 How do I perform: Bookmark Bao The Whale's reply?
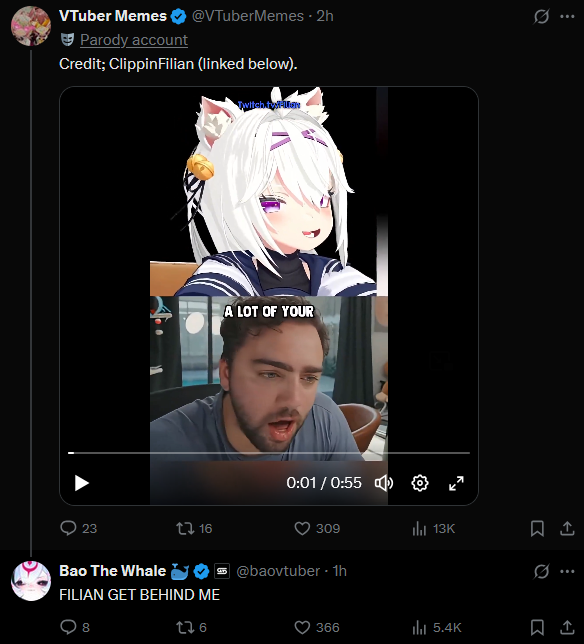coord(537,627)
